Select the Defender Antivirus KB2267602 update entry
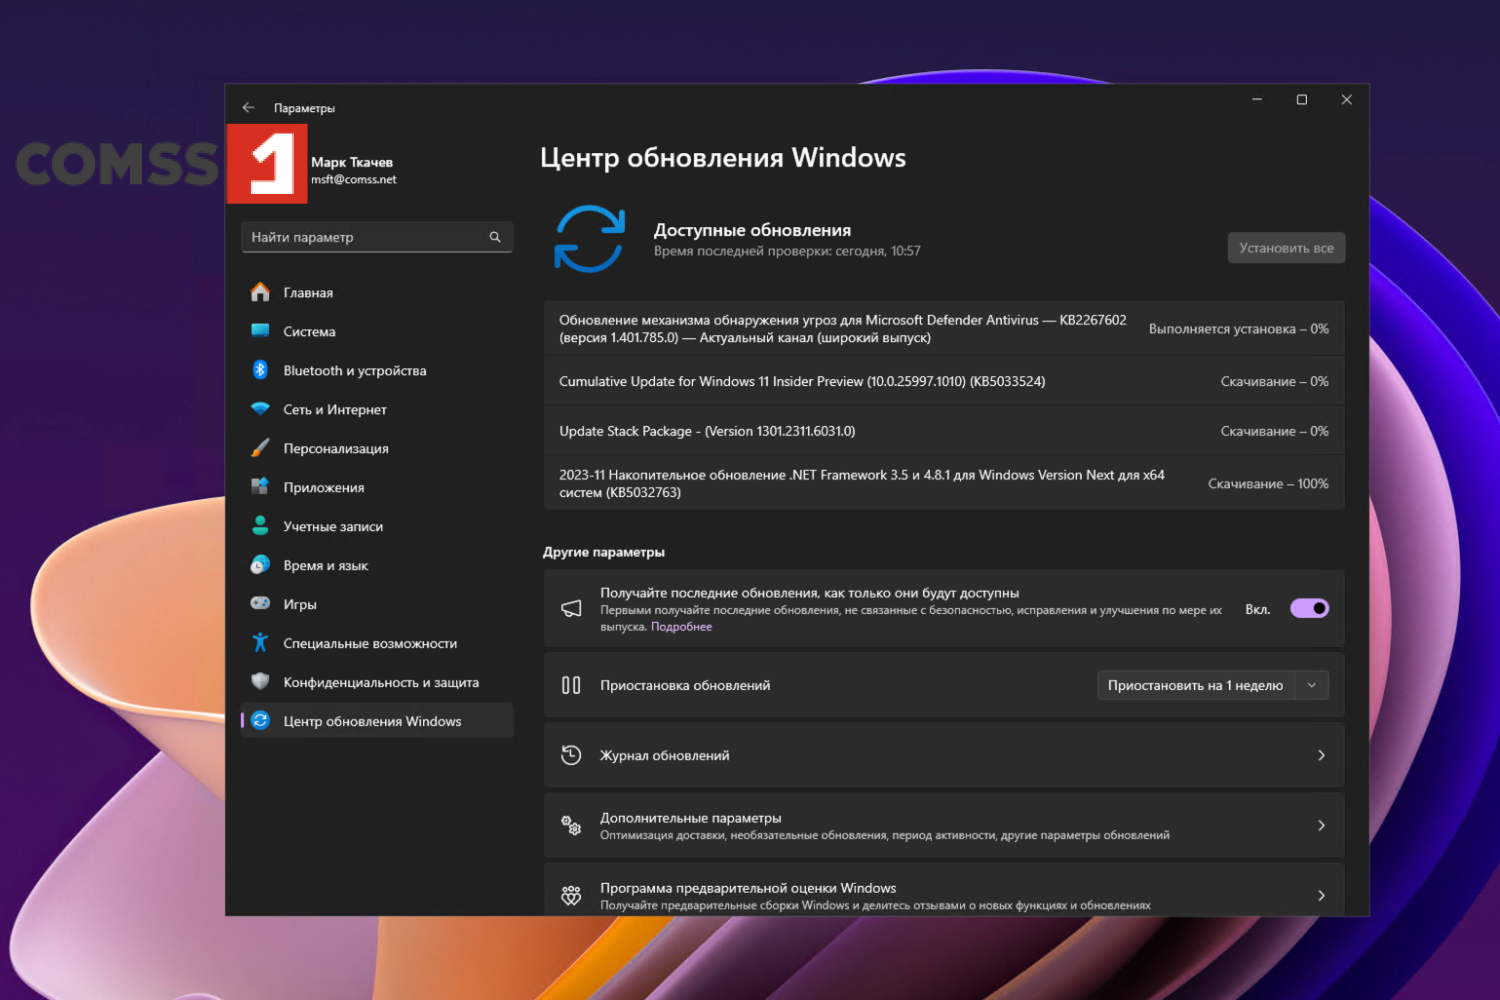 click(x=944, y=328)
